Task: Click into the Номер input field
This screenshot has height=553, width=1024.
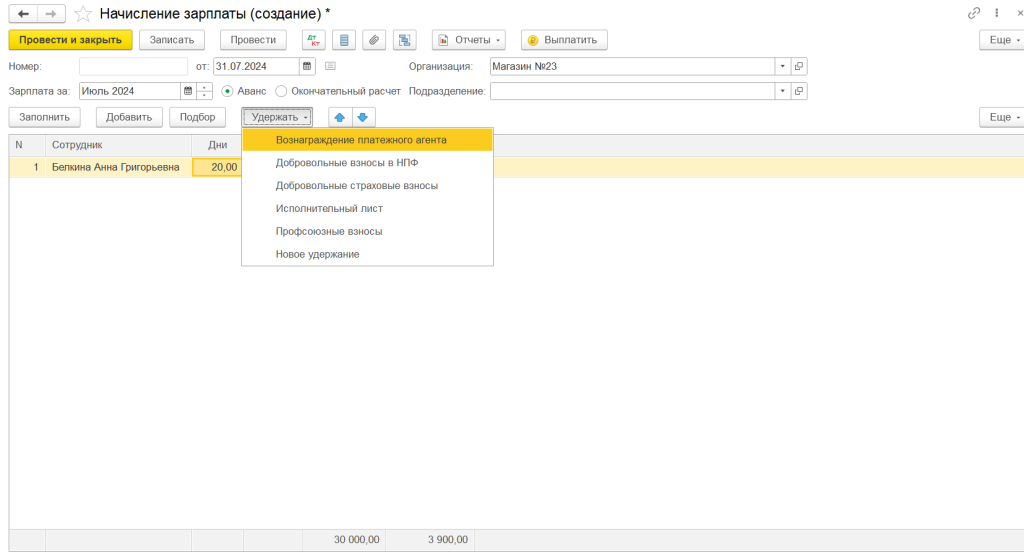Action: 133,67
